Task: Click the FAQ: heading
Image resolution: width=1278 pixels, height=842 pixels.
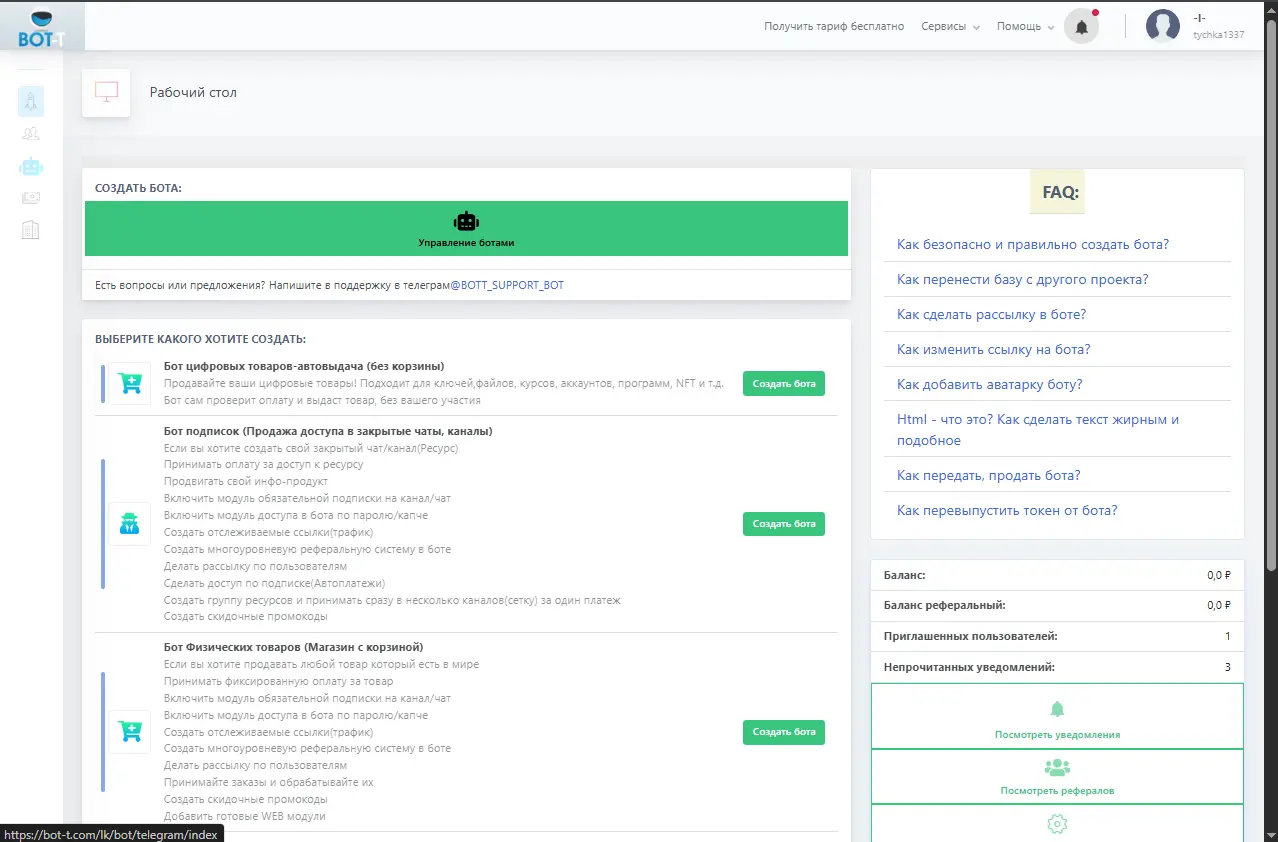Action: click(1060, 192)
